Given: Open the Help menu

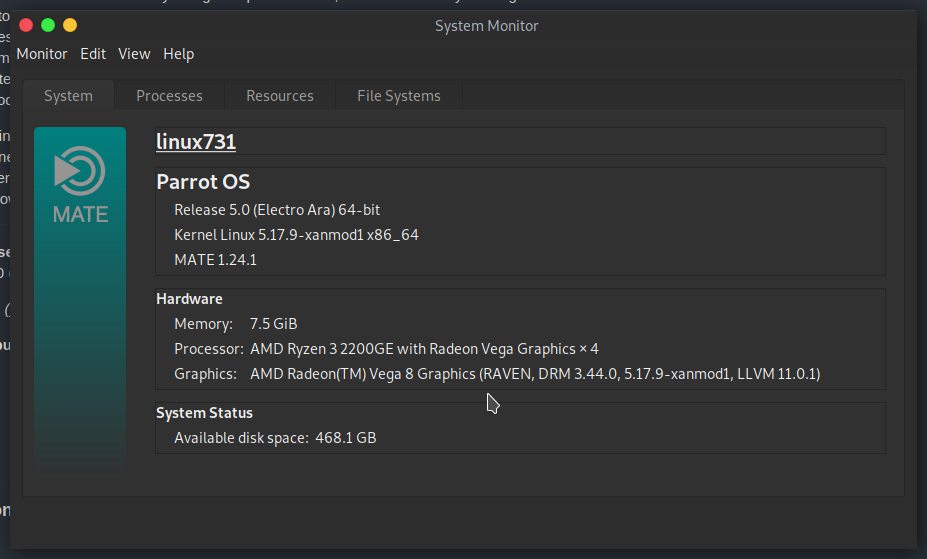Looking at the screenshot, I should click(179, 54).
